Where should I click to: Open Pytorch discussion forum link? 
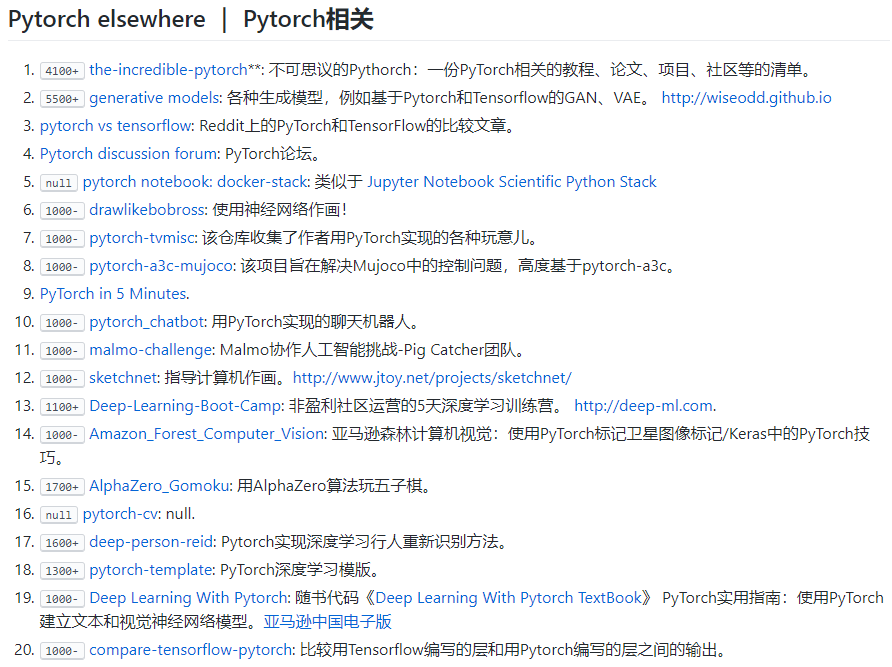click(129, 154)
